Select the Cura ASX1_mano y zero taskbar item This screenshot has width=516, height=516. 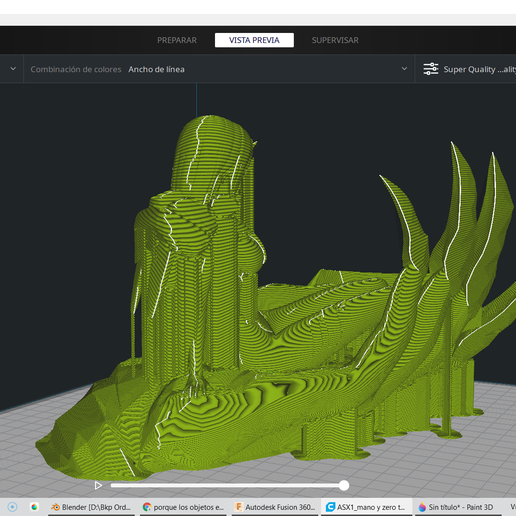366,507
